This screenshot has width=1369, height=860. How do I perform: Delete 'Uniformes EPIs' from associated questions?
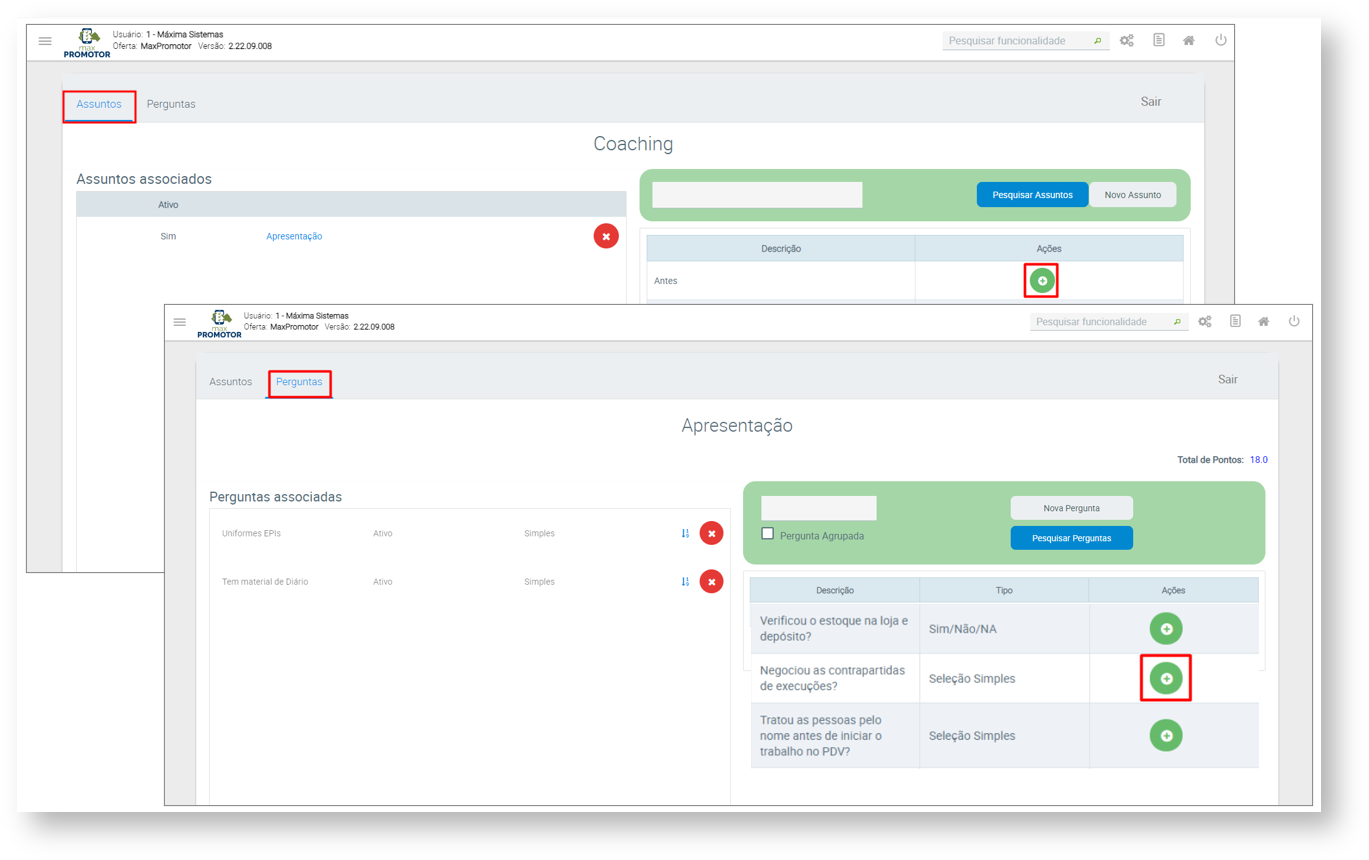coord(711,534)
